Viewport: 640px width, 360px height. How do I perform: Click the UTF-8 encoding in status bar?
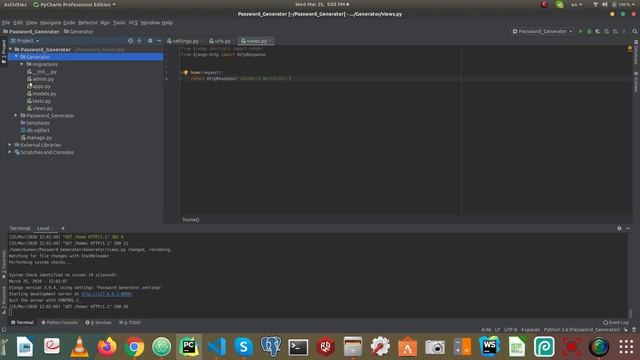[510, 330]
